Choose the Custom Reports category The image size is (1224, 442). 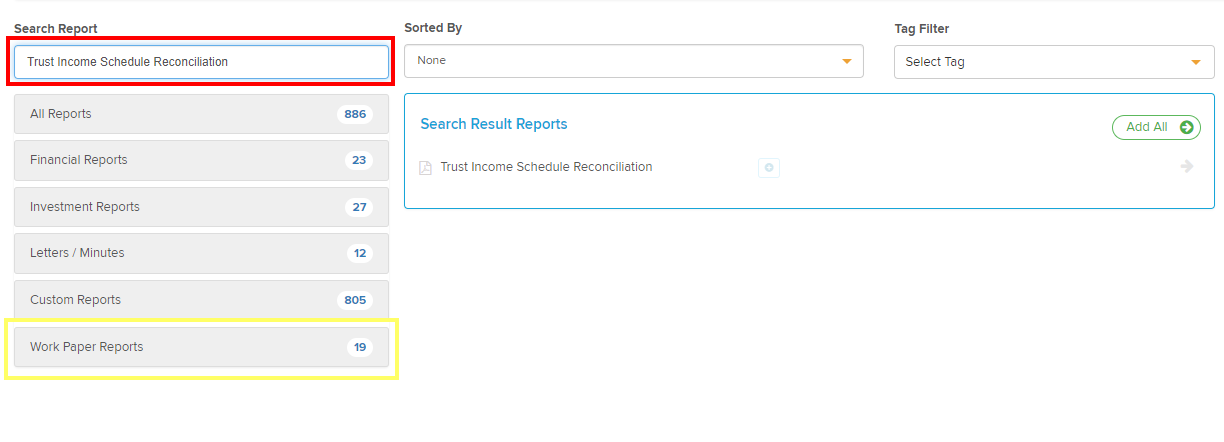point(201,300)
